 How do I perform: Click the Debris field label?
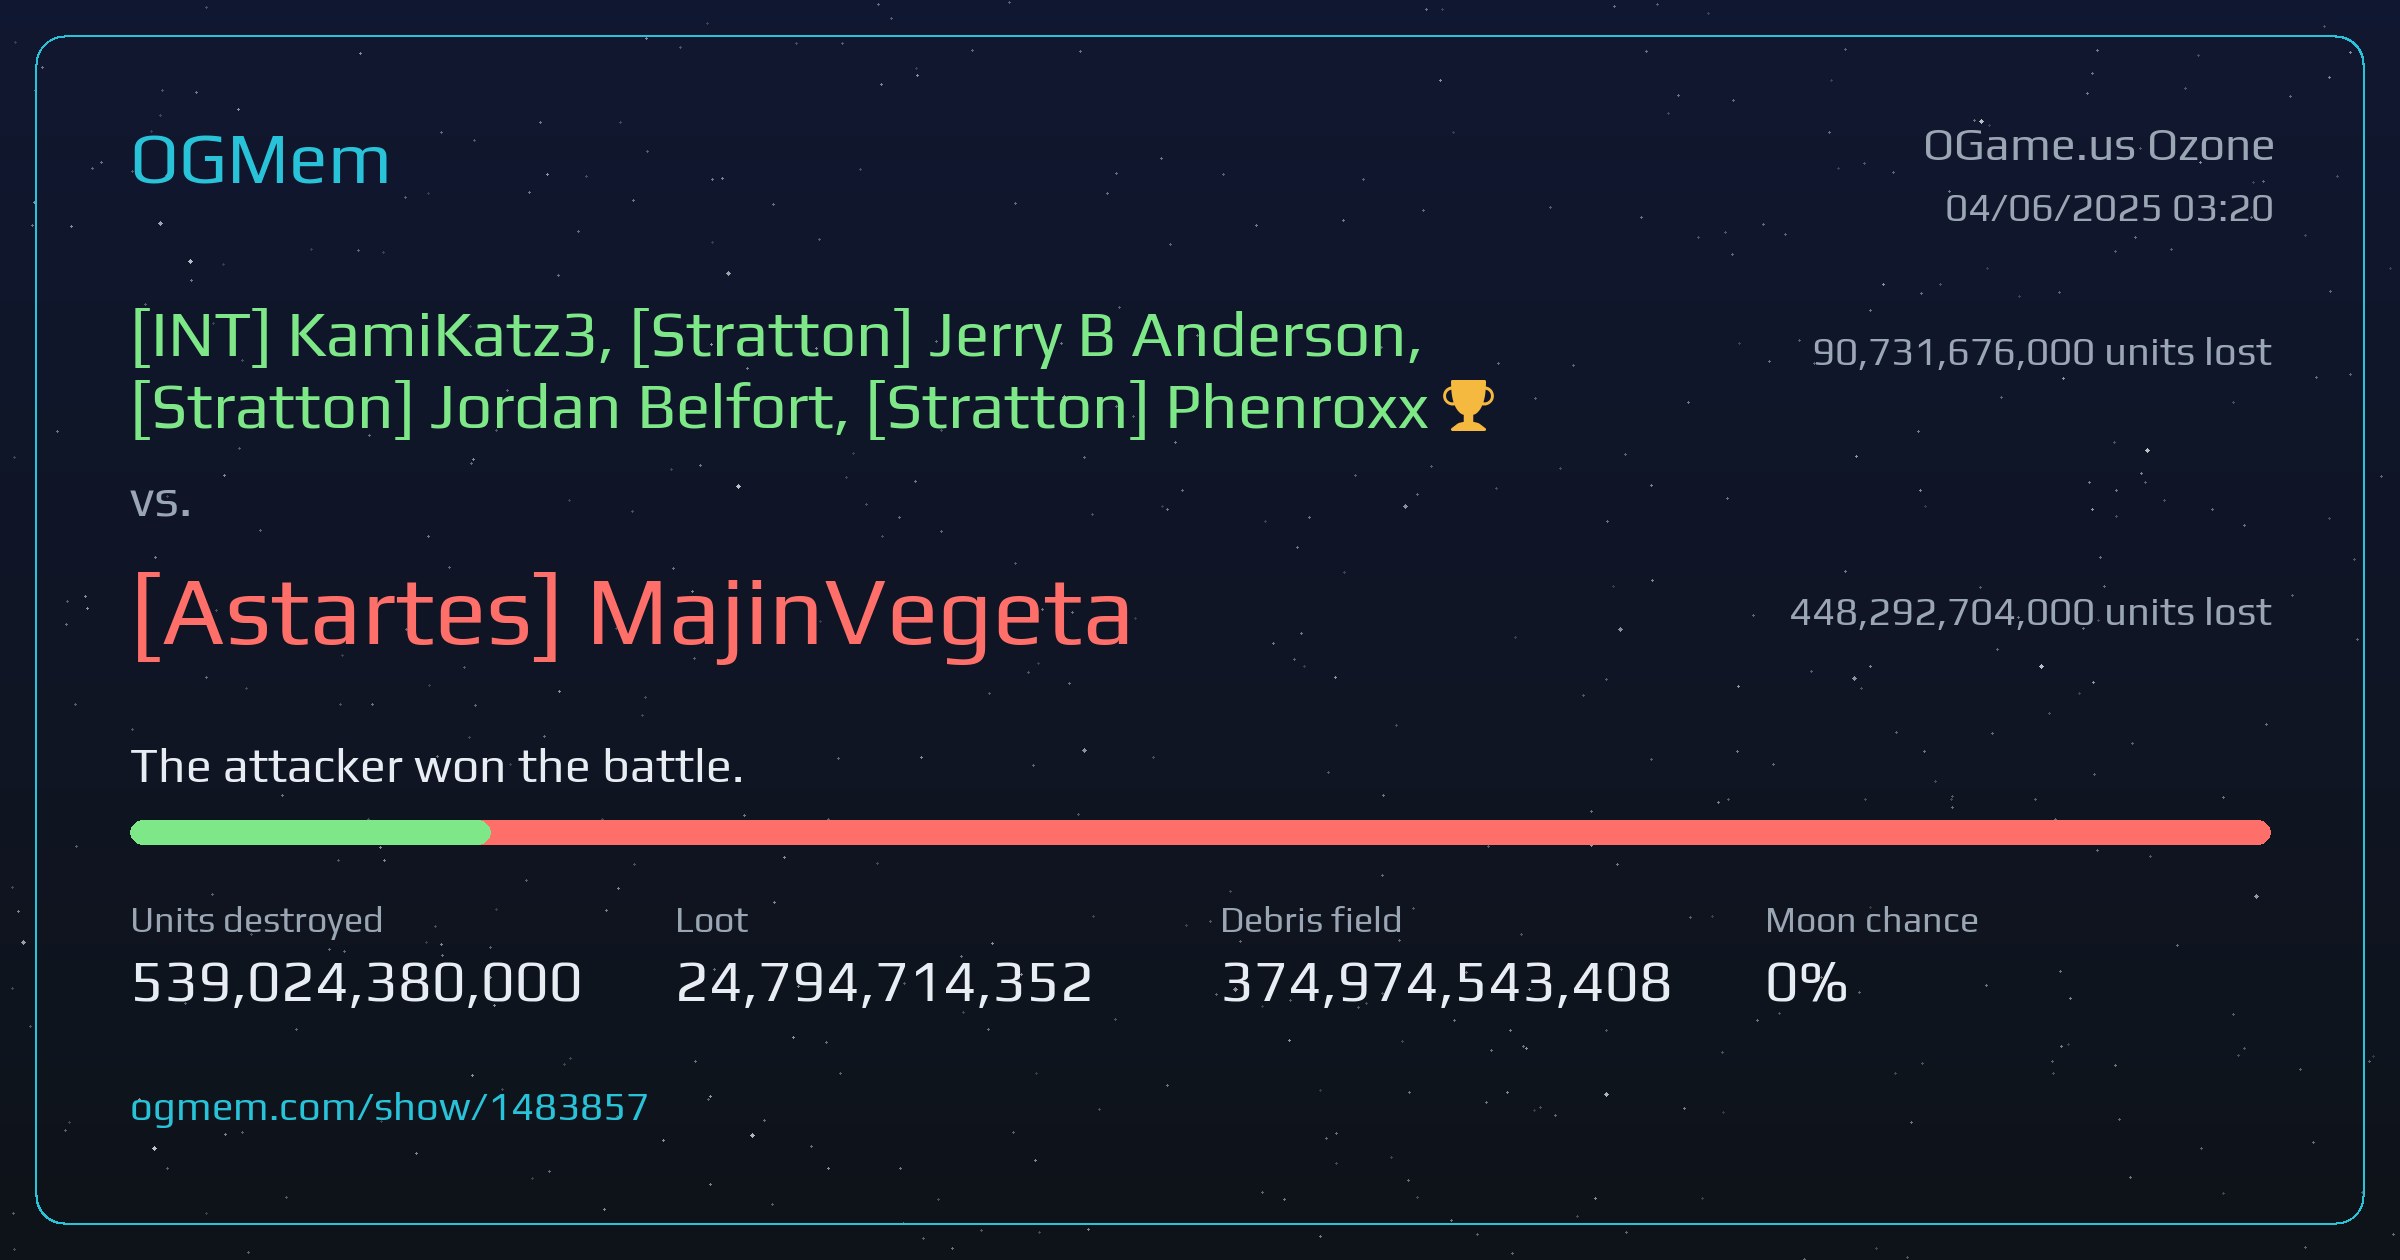1311,920
